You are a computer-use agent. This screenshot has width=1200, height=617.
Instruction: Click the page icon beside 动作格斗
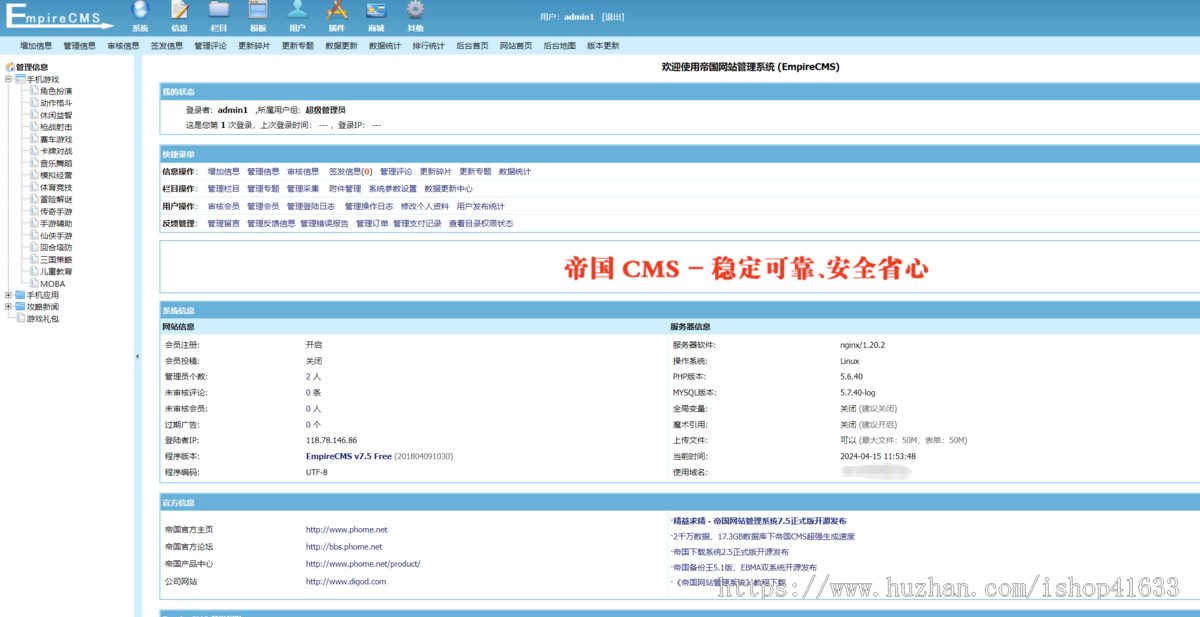click(34, 103)
